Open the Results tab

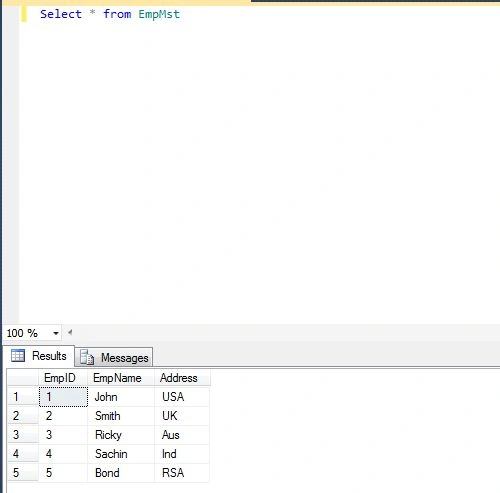pyautogui.click(x=39, y=356)
